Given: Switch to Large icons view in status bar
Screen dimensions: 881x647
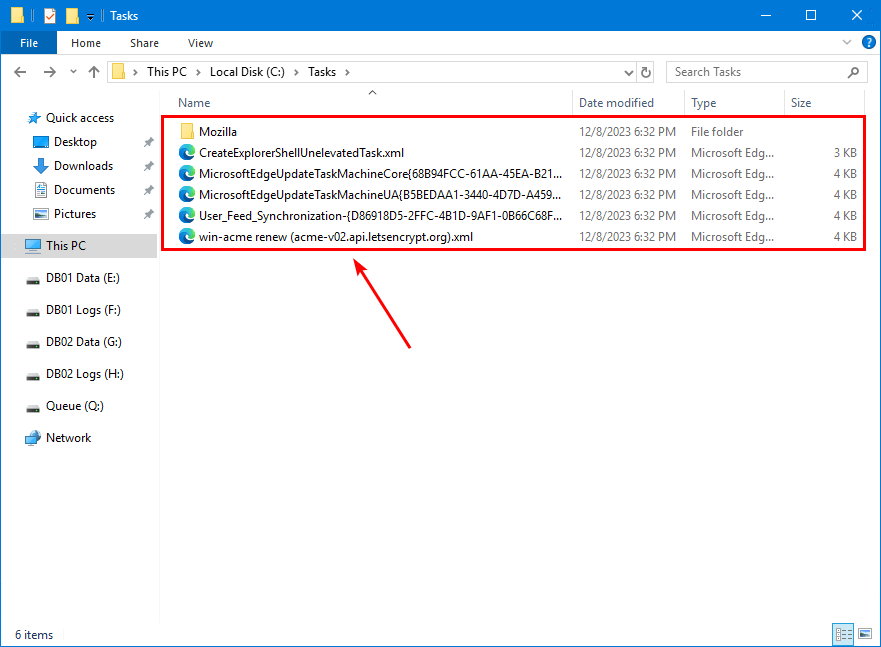Looking at the screenshot, I should (x=865, y=635).
